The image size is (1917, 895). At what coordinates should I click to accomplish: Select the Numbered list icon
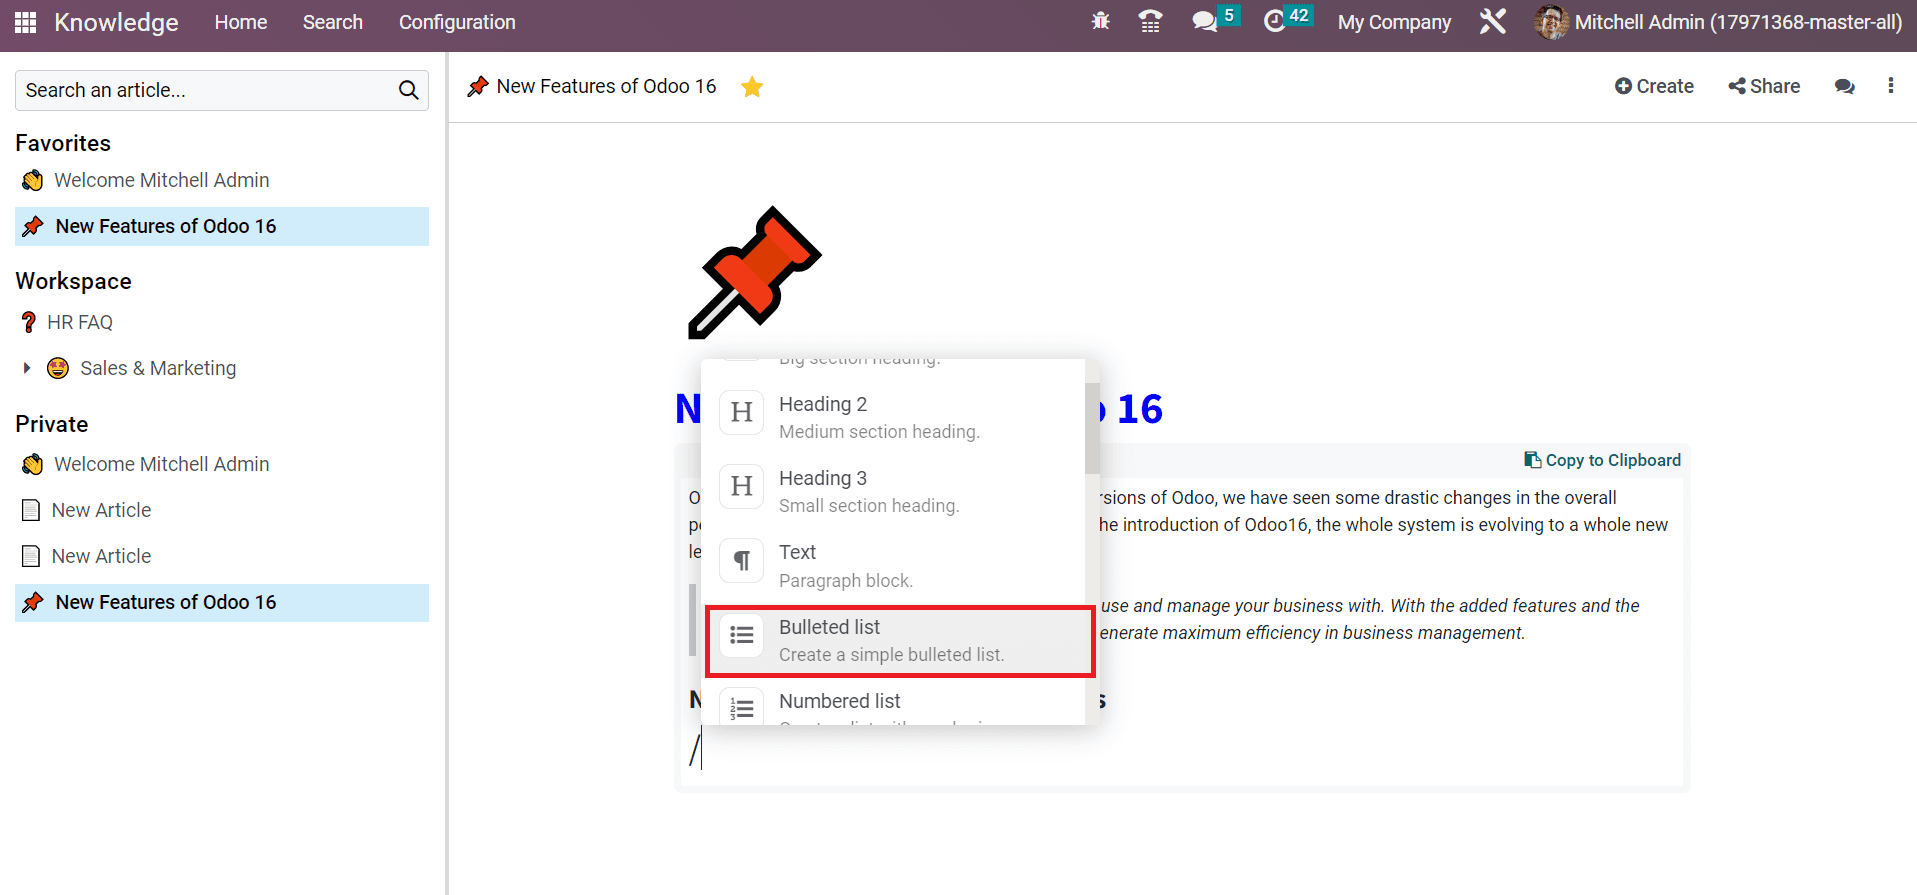click(x=742, y=706)
